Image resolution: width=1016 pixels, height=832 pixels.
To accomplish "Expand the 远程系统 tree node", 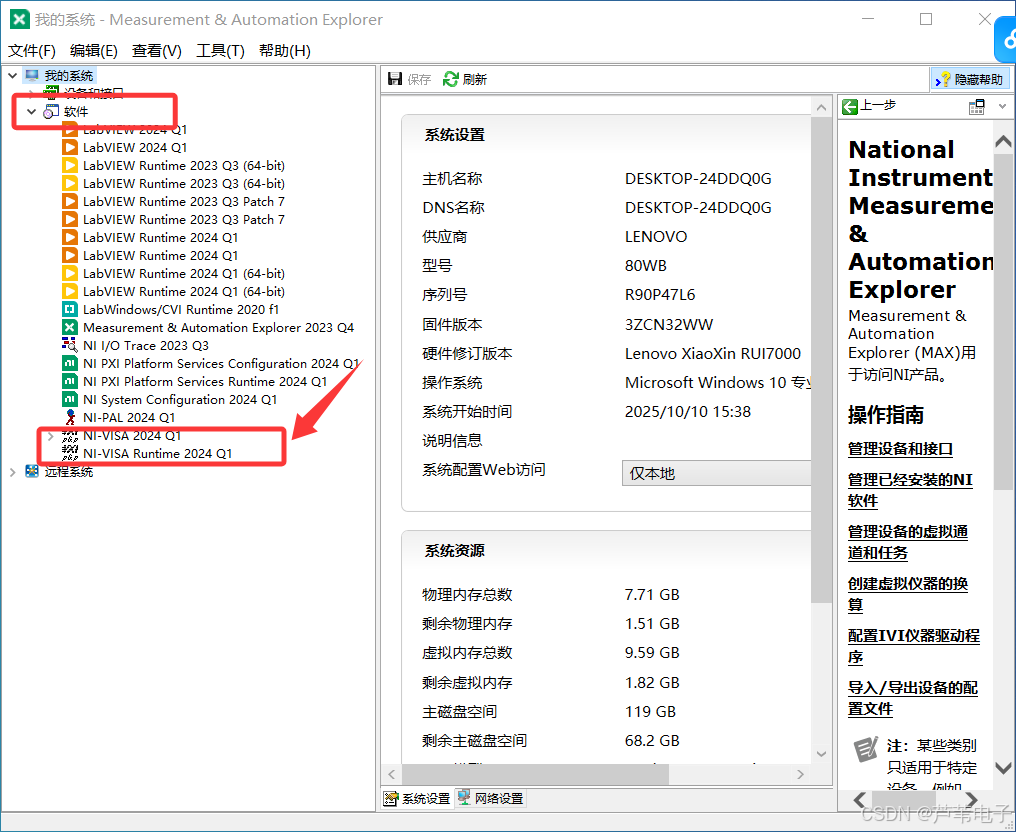I will [x=12, y=472].
